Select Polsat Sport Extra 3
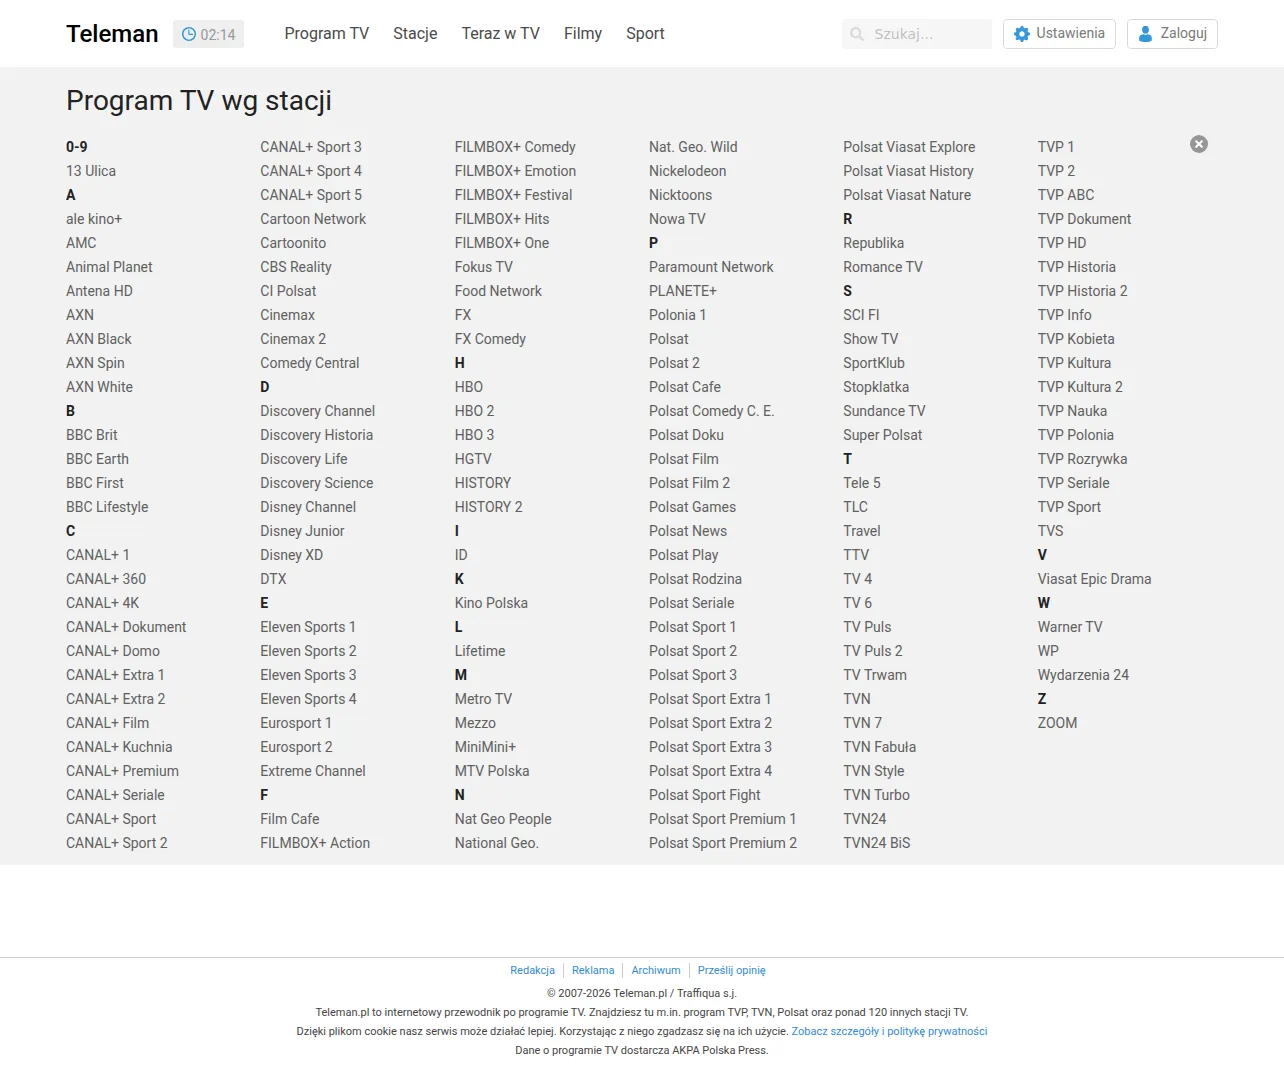This screenshot has width=1284, height=1065. point(710,747)
